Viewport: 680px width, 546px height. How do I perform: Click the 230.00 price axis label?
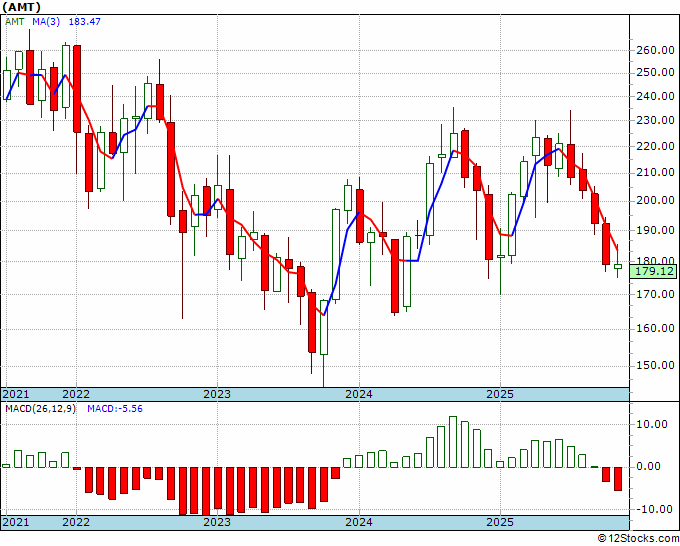[655, 121]
